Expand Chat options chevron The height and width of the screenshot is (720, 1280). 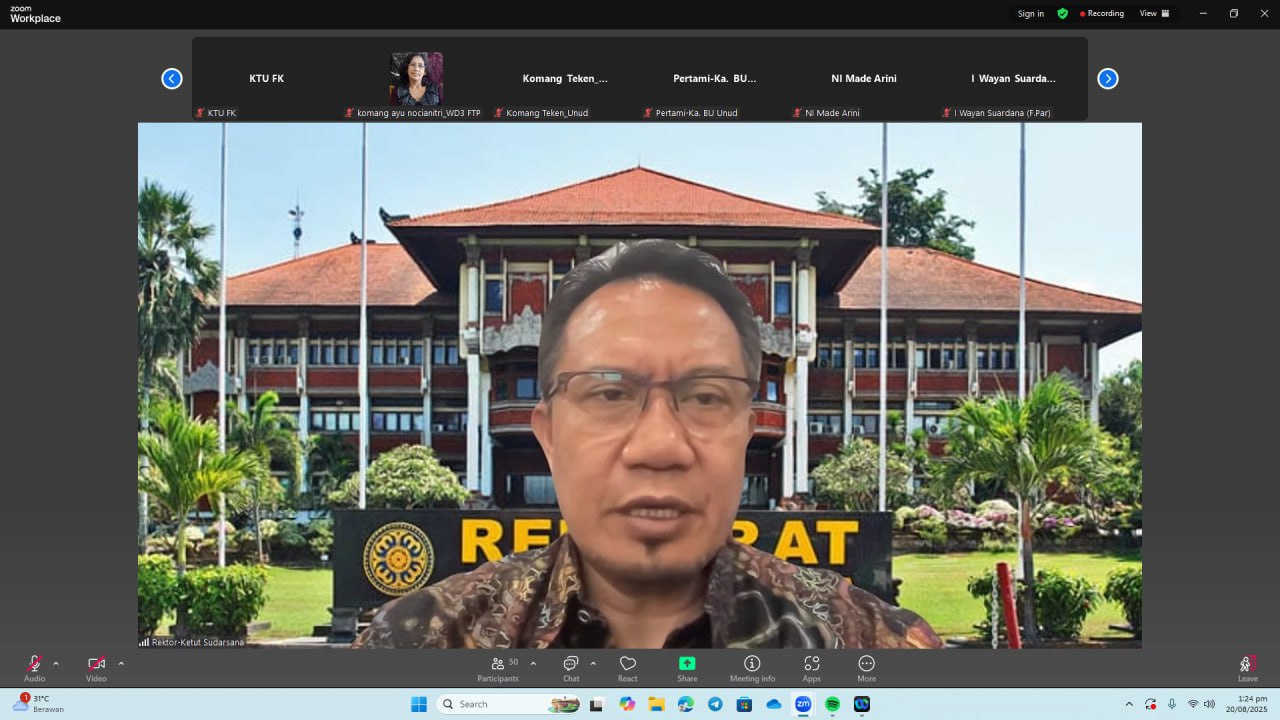(593, 663)
